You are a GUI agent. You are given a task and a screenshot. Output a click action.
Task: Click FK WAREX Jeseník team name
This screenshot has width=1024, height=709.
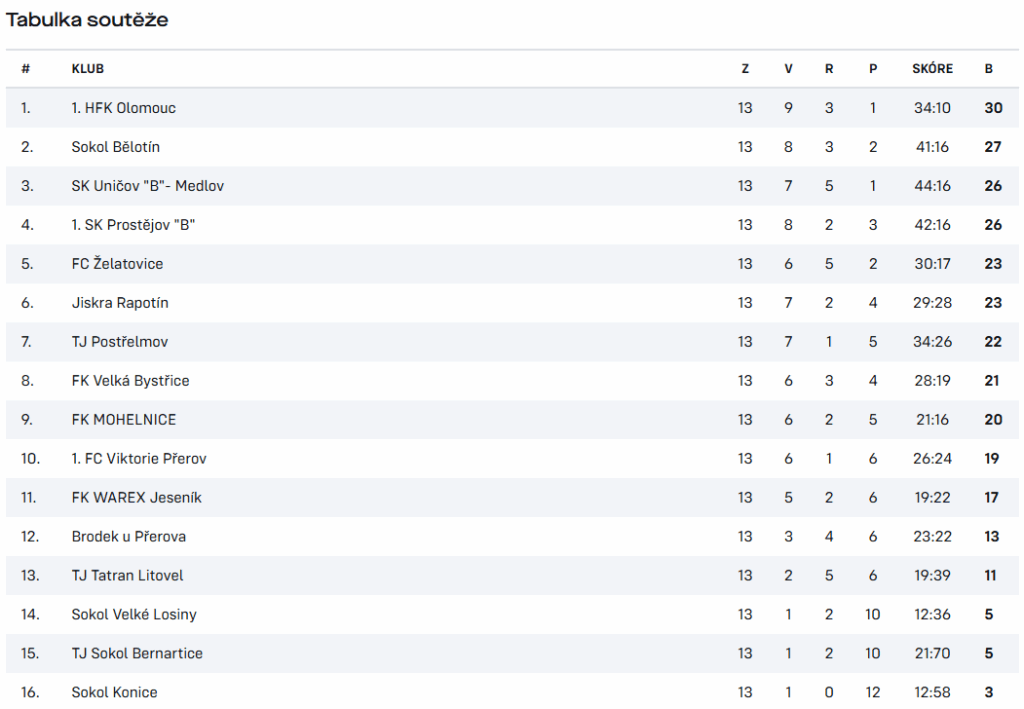[x=136, y=497]
